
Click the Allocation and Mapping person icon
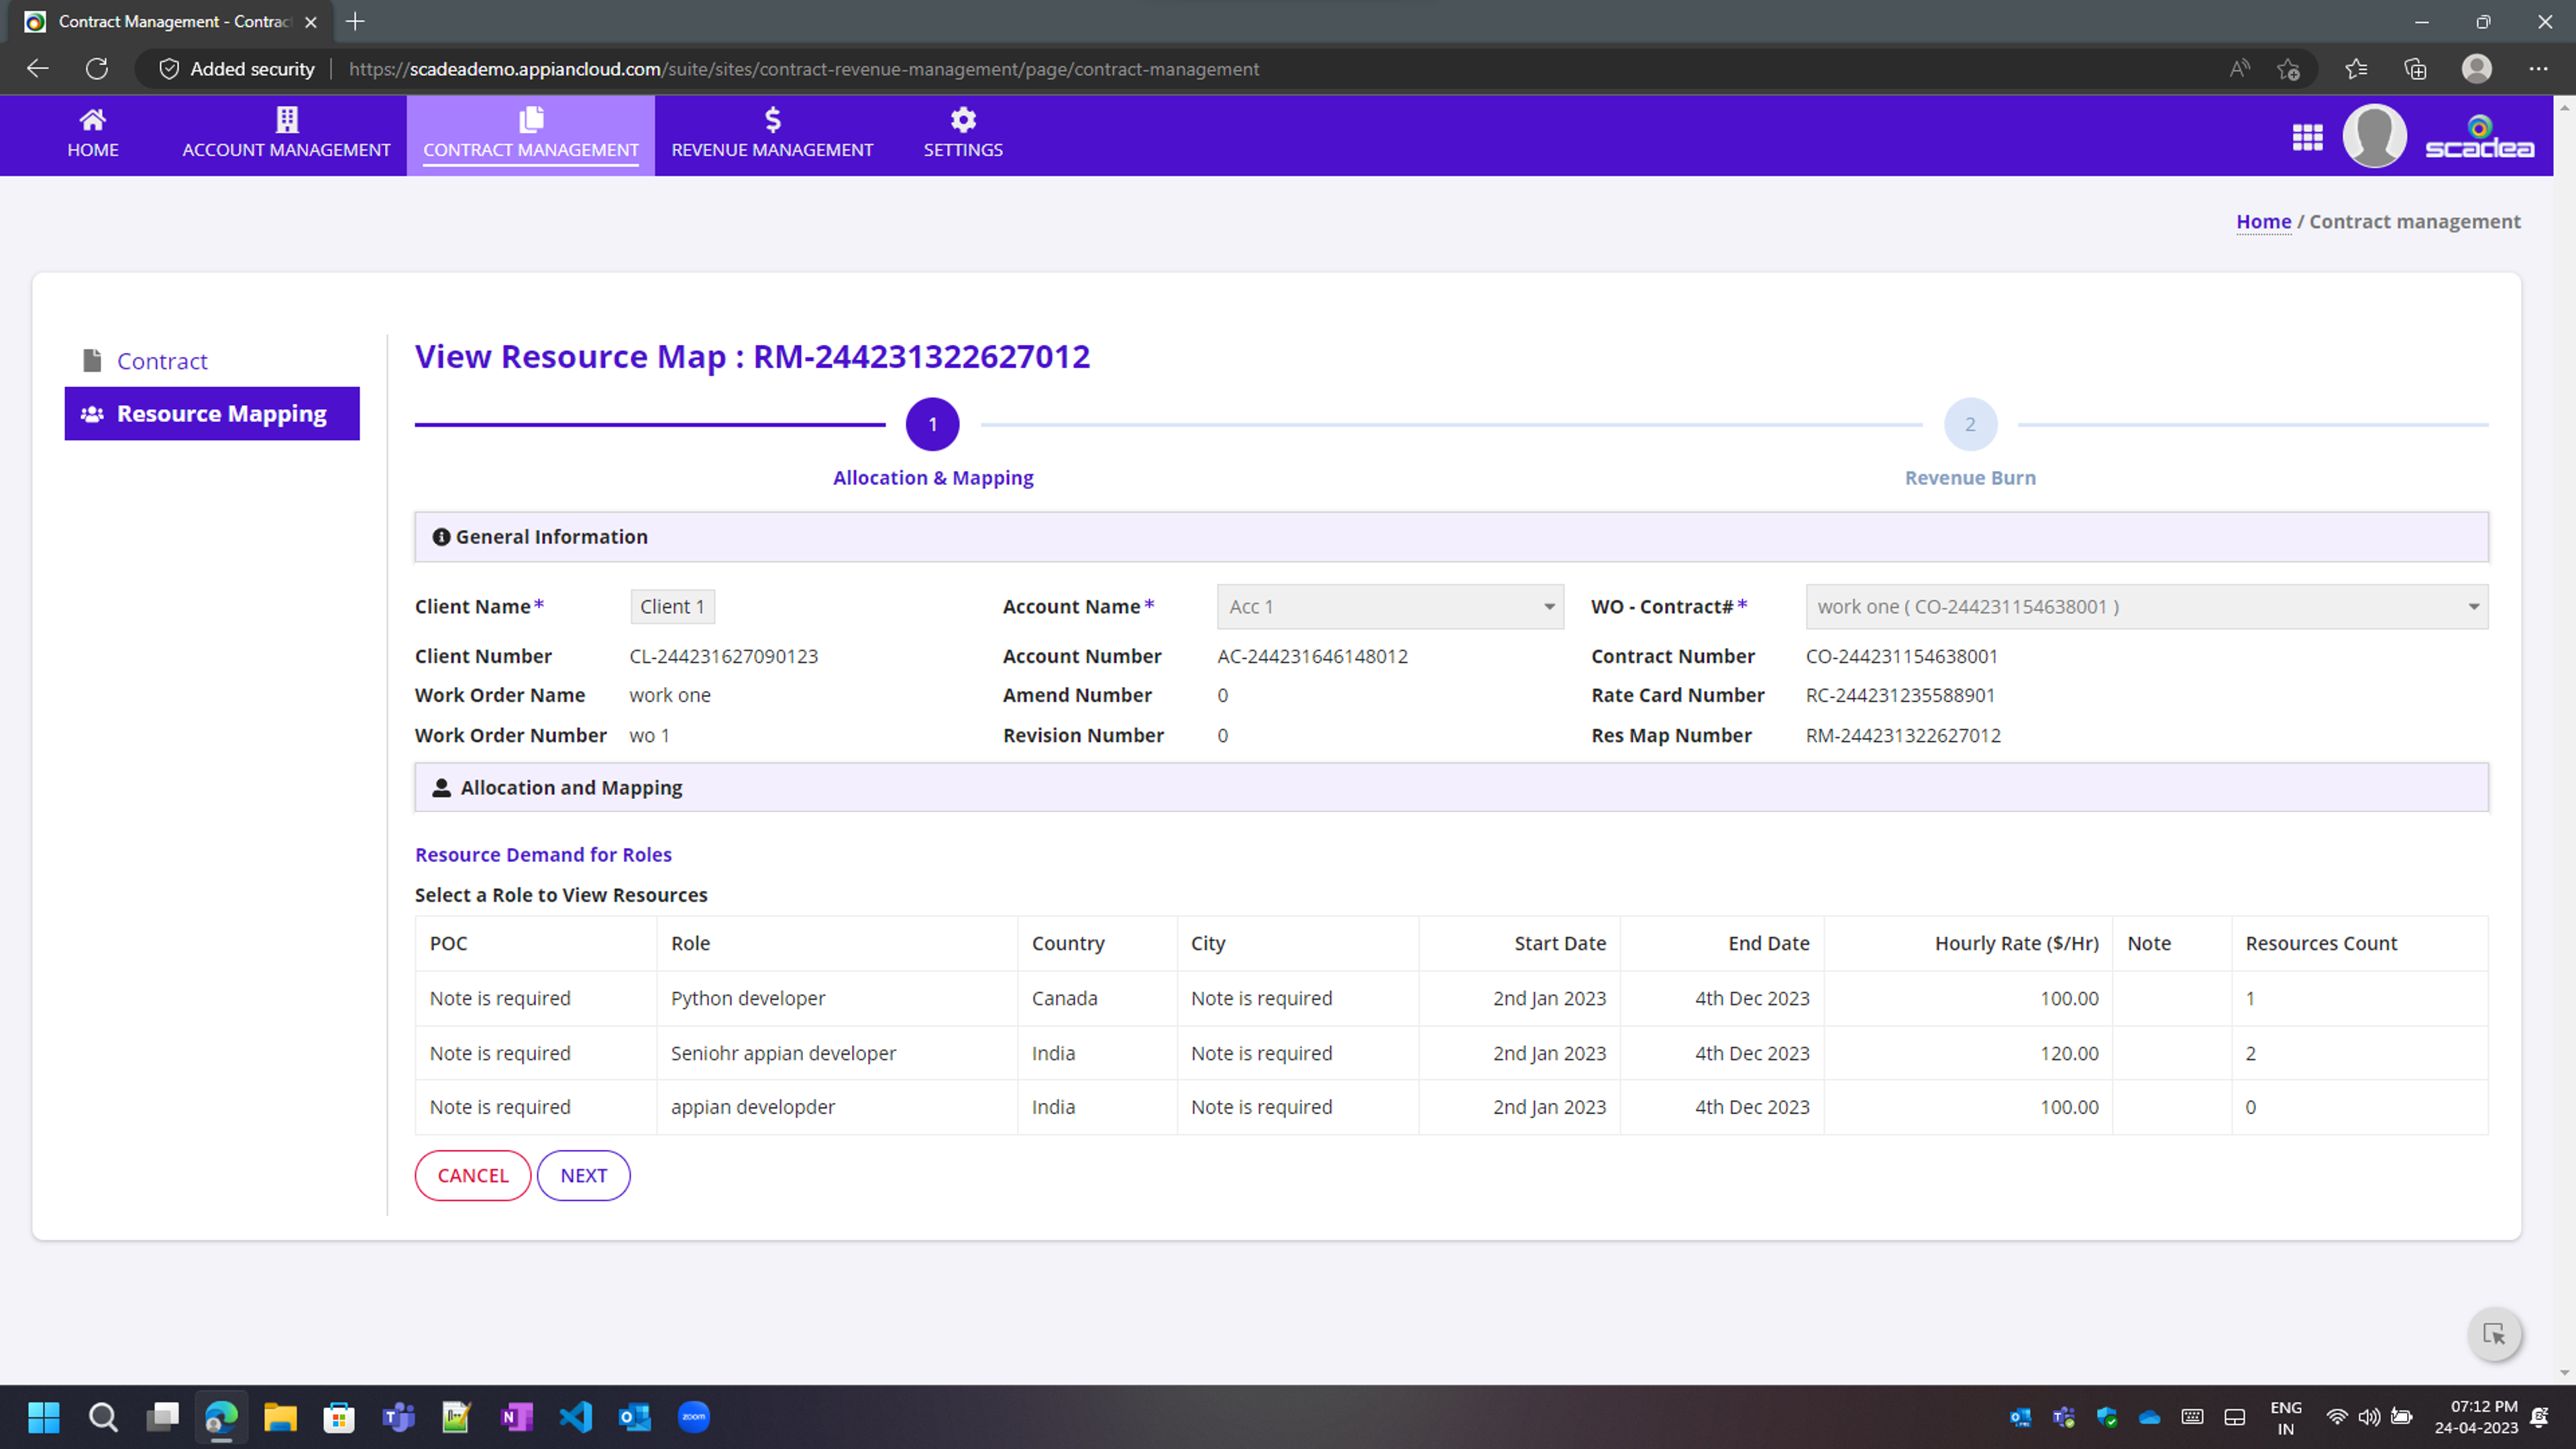pos(441,787)
